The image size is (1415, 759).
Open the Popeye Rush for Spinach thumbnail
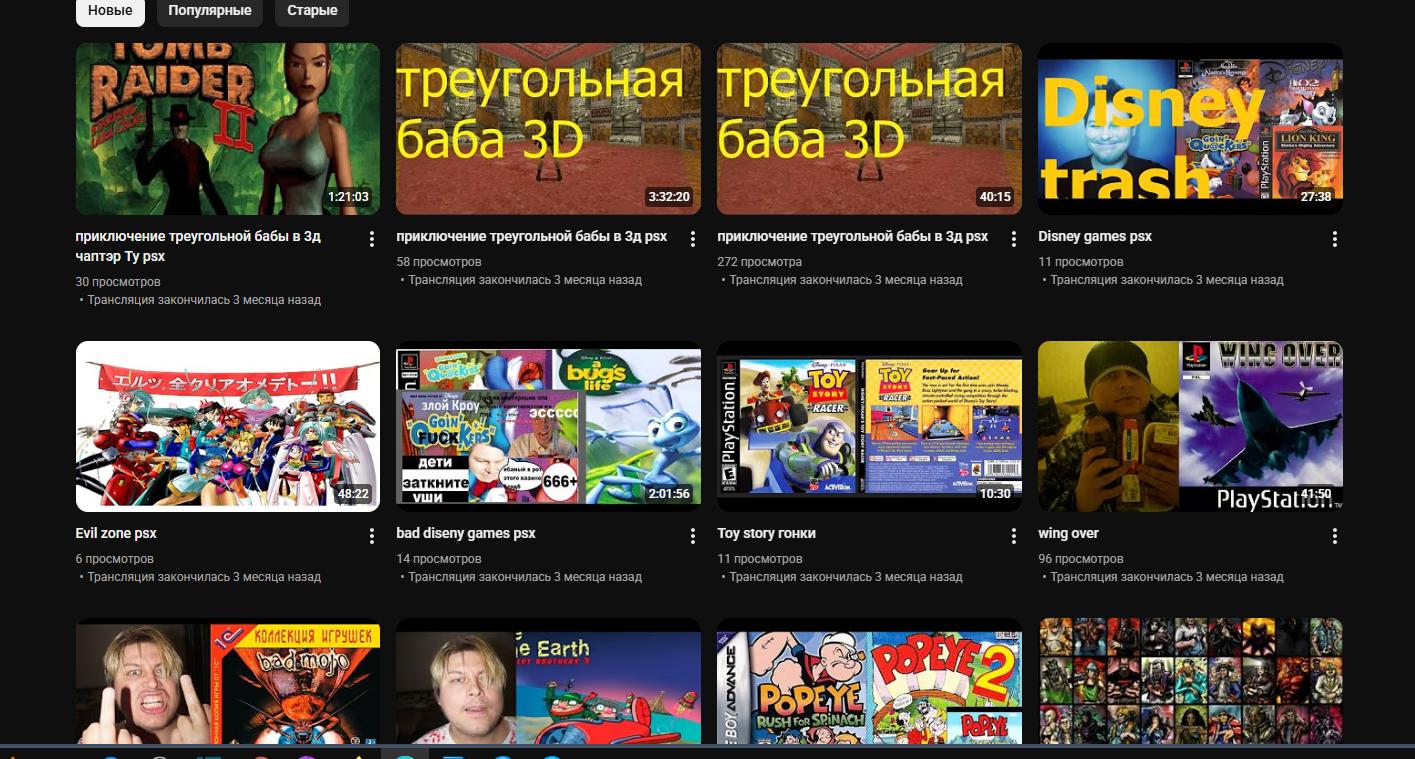click(869, 681)
